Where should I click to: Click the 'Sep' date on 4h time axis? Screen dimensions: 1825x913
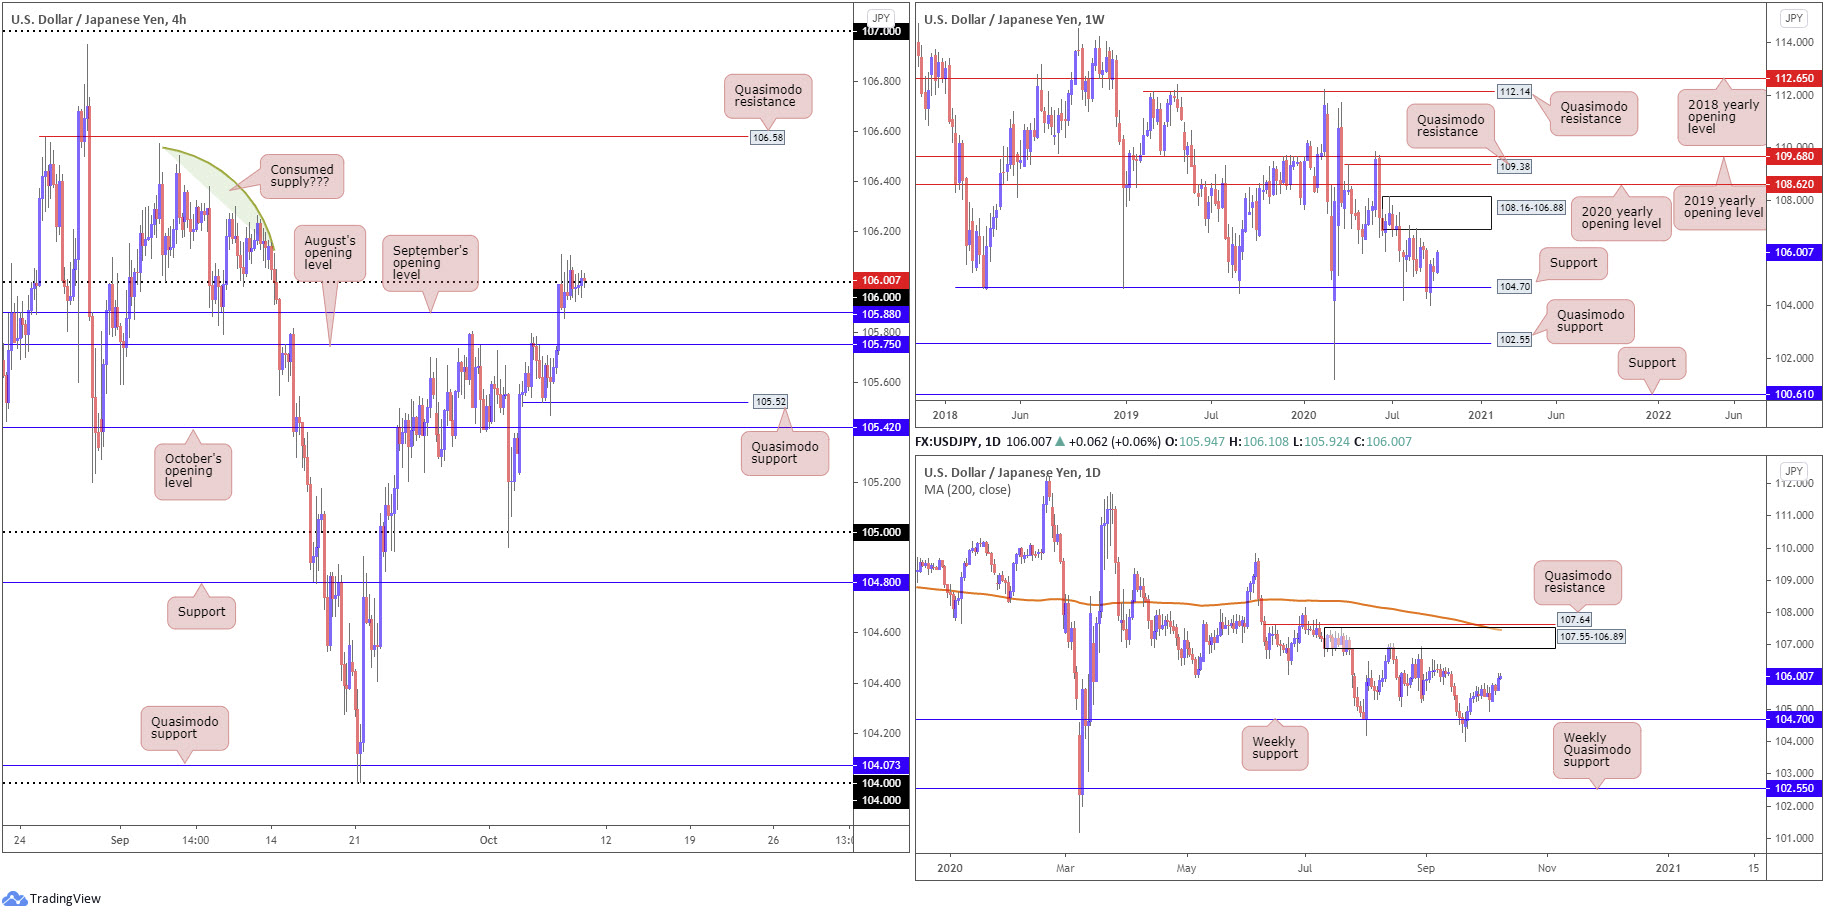click(120, 840)
